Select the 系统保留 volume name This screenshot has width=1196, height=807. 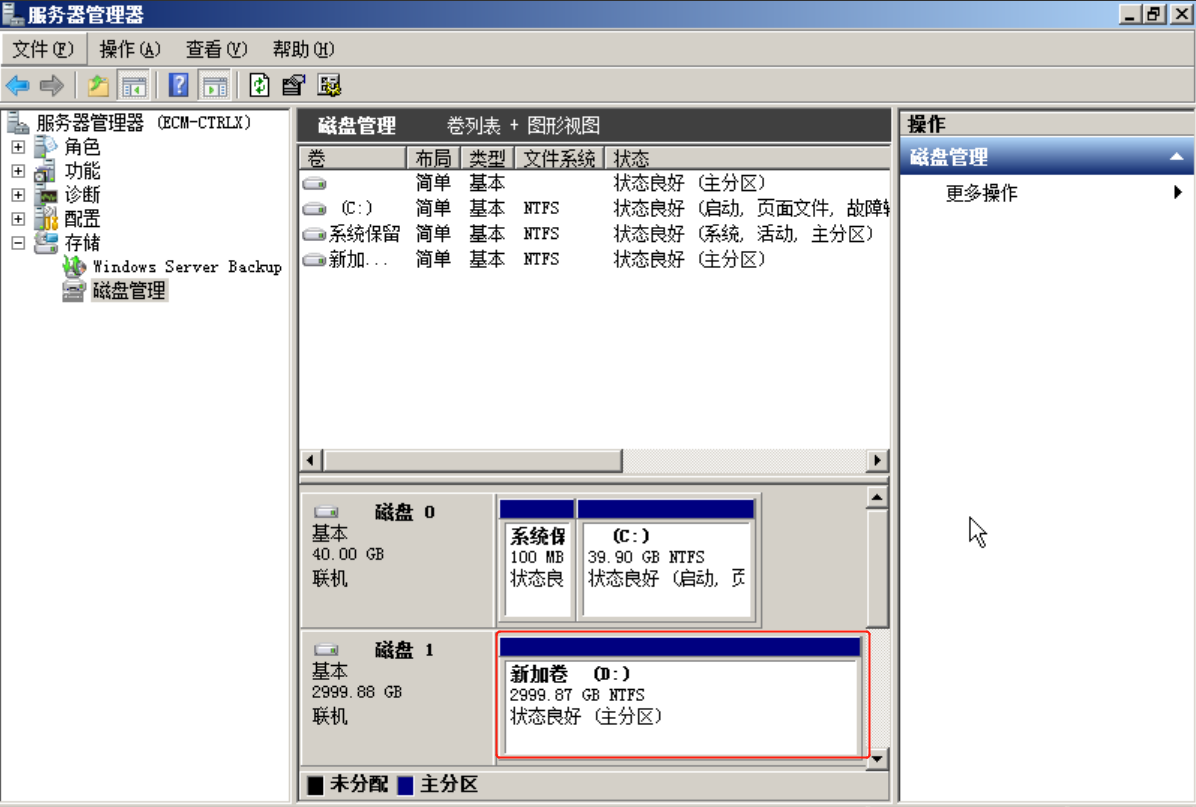(x=364, y=234)
